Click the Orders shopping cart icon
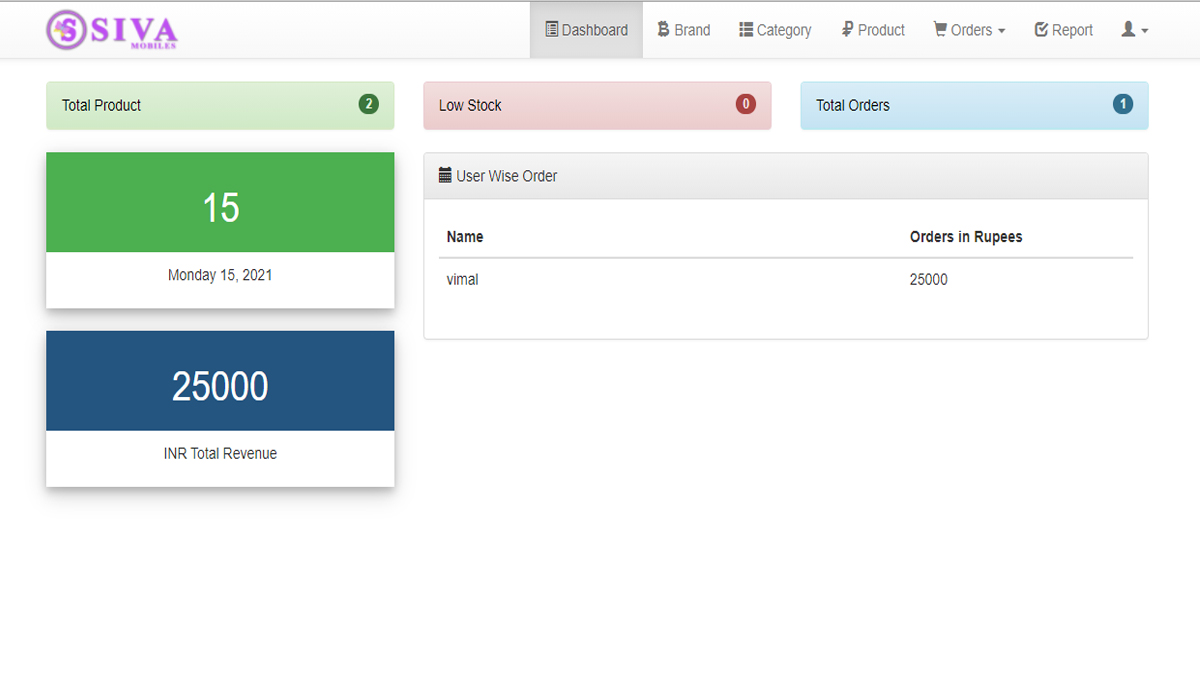1200x695 pixels. [x=940, y=30]
